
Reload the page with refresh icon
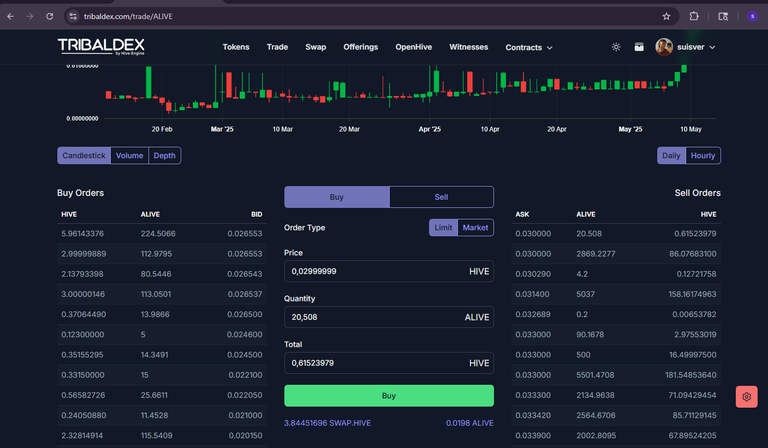coord(49,16)
